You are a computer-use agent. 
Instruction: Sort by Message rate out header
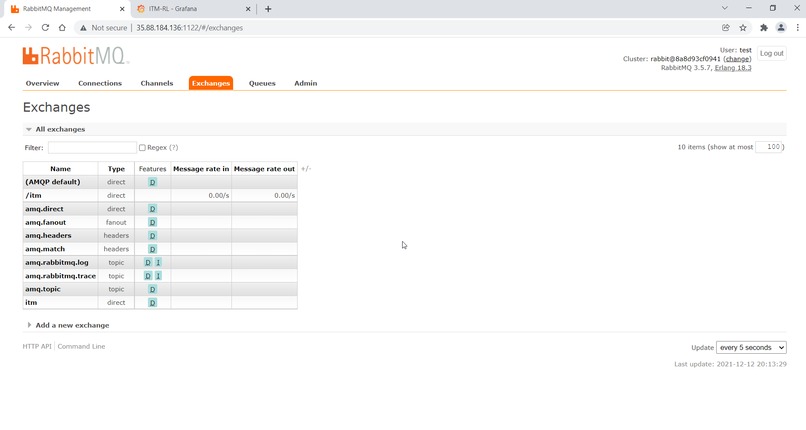point(264,169)
